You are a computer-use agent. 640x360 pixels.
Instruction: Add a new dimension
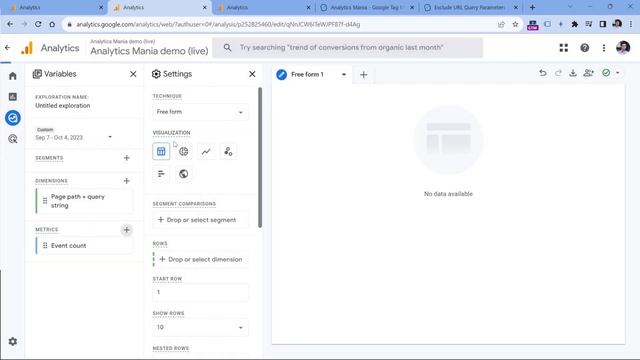(x=127, y=181)
